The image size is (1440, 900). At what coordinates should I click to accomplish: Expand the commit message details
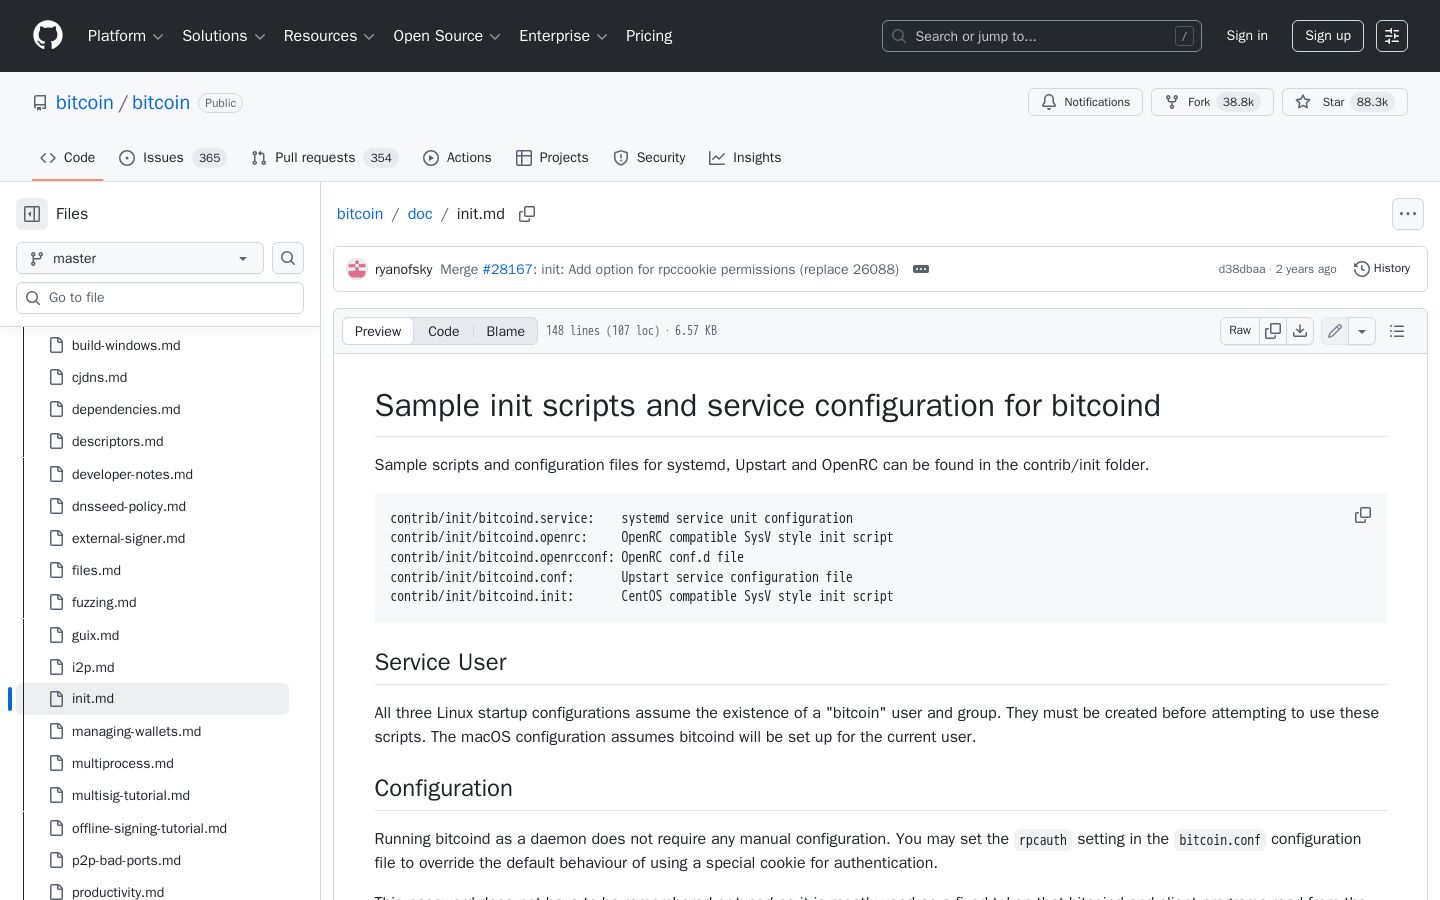(921, 269)
